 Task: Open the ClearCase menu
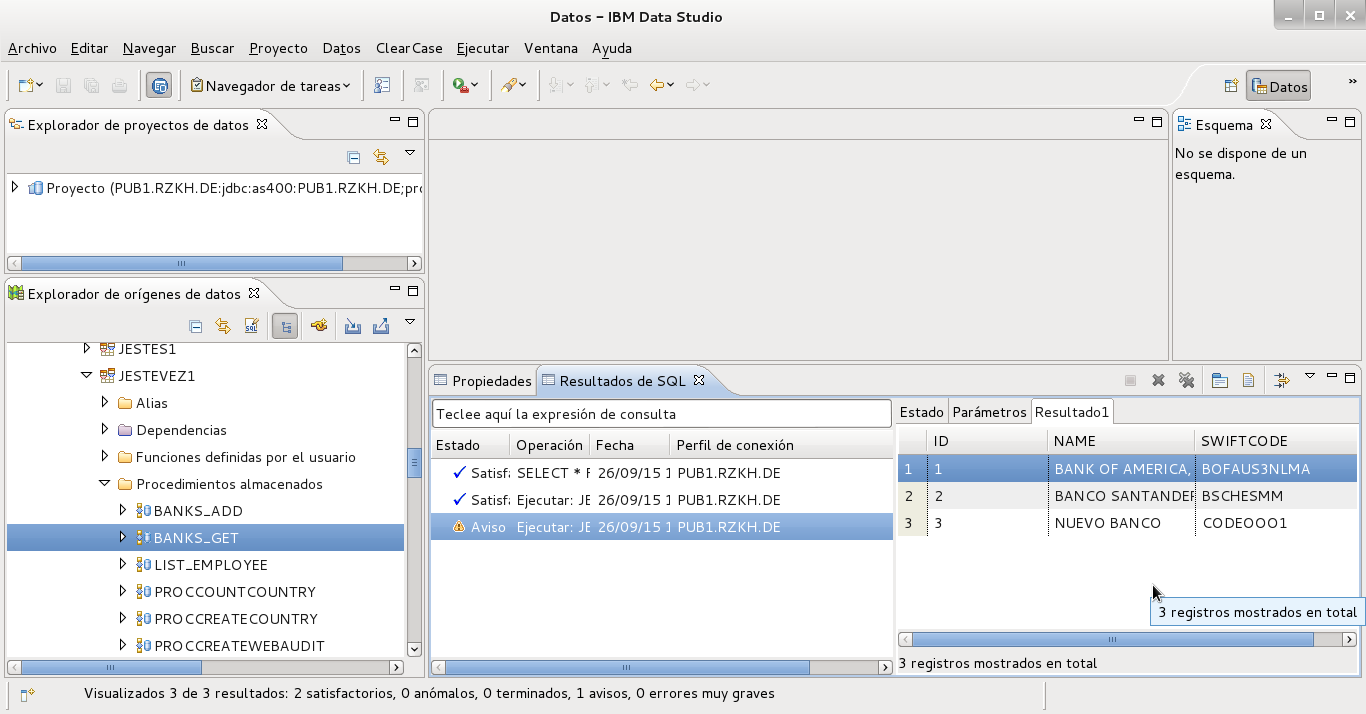point(409,48)
